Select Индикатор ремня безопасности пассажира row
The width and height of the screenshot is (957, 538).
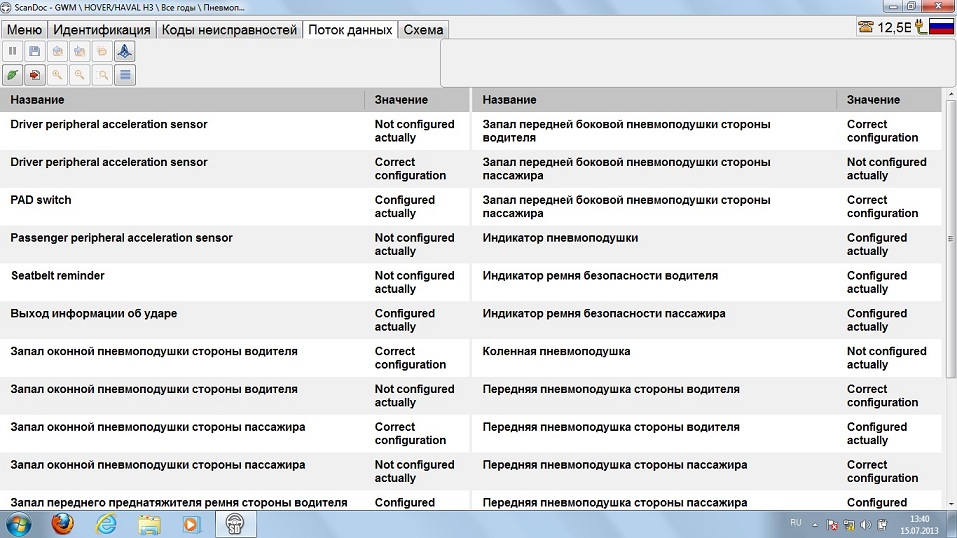tap(707, 320)
